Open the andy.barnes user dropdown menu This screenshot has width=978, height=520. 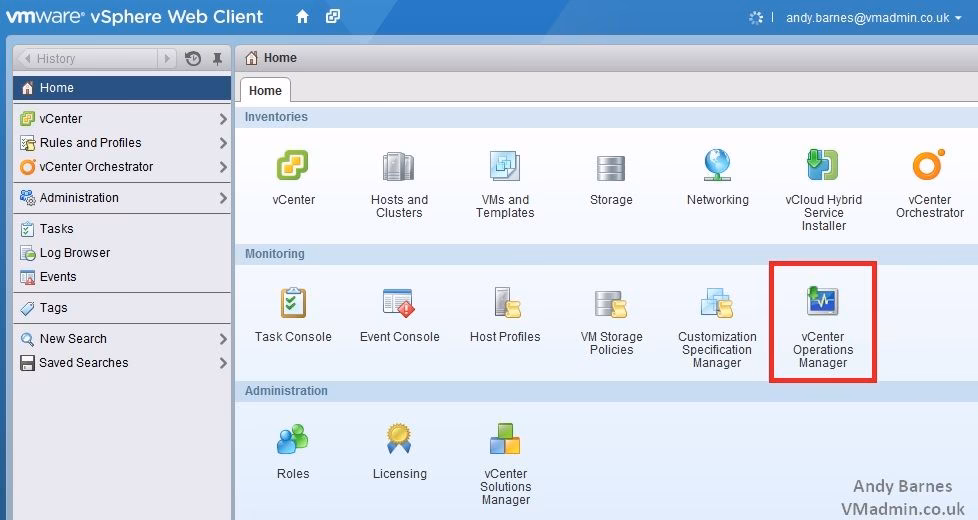[874, 17]
